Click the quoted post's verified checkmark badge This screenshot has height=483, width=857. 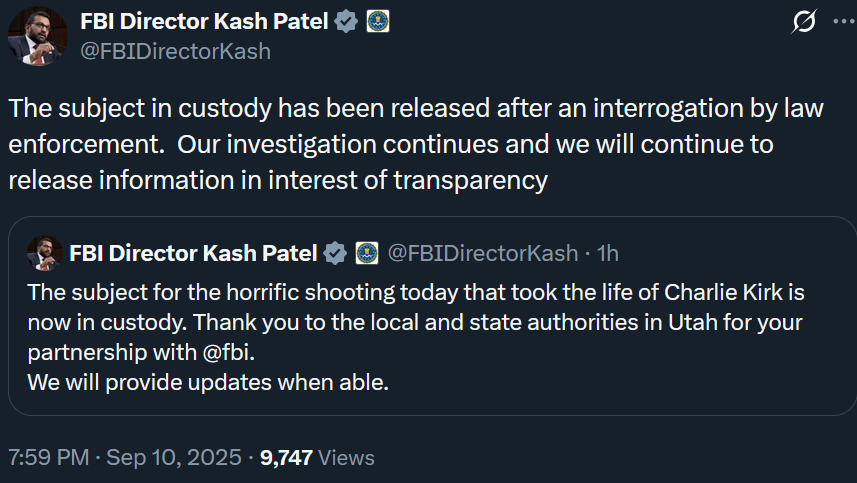tap(335, 253)
